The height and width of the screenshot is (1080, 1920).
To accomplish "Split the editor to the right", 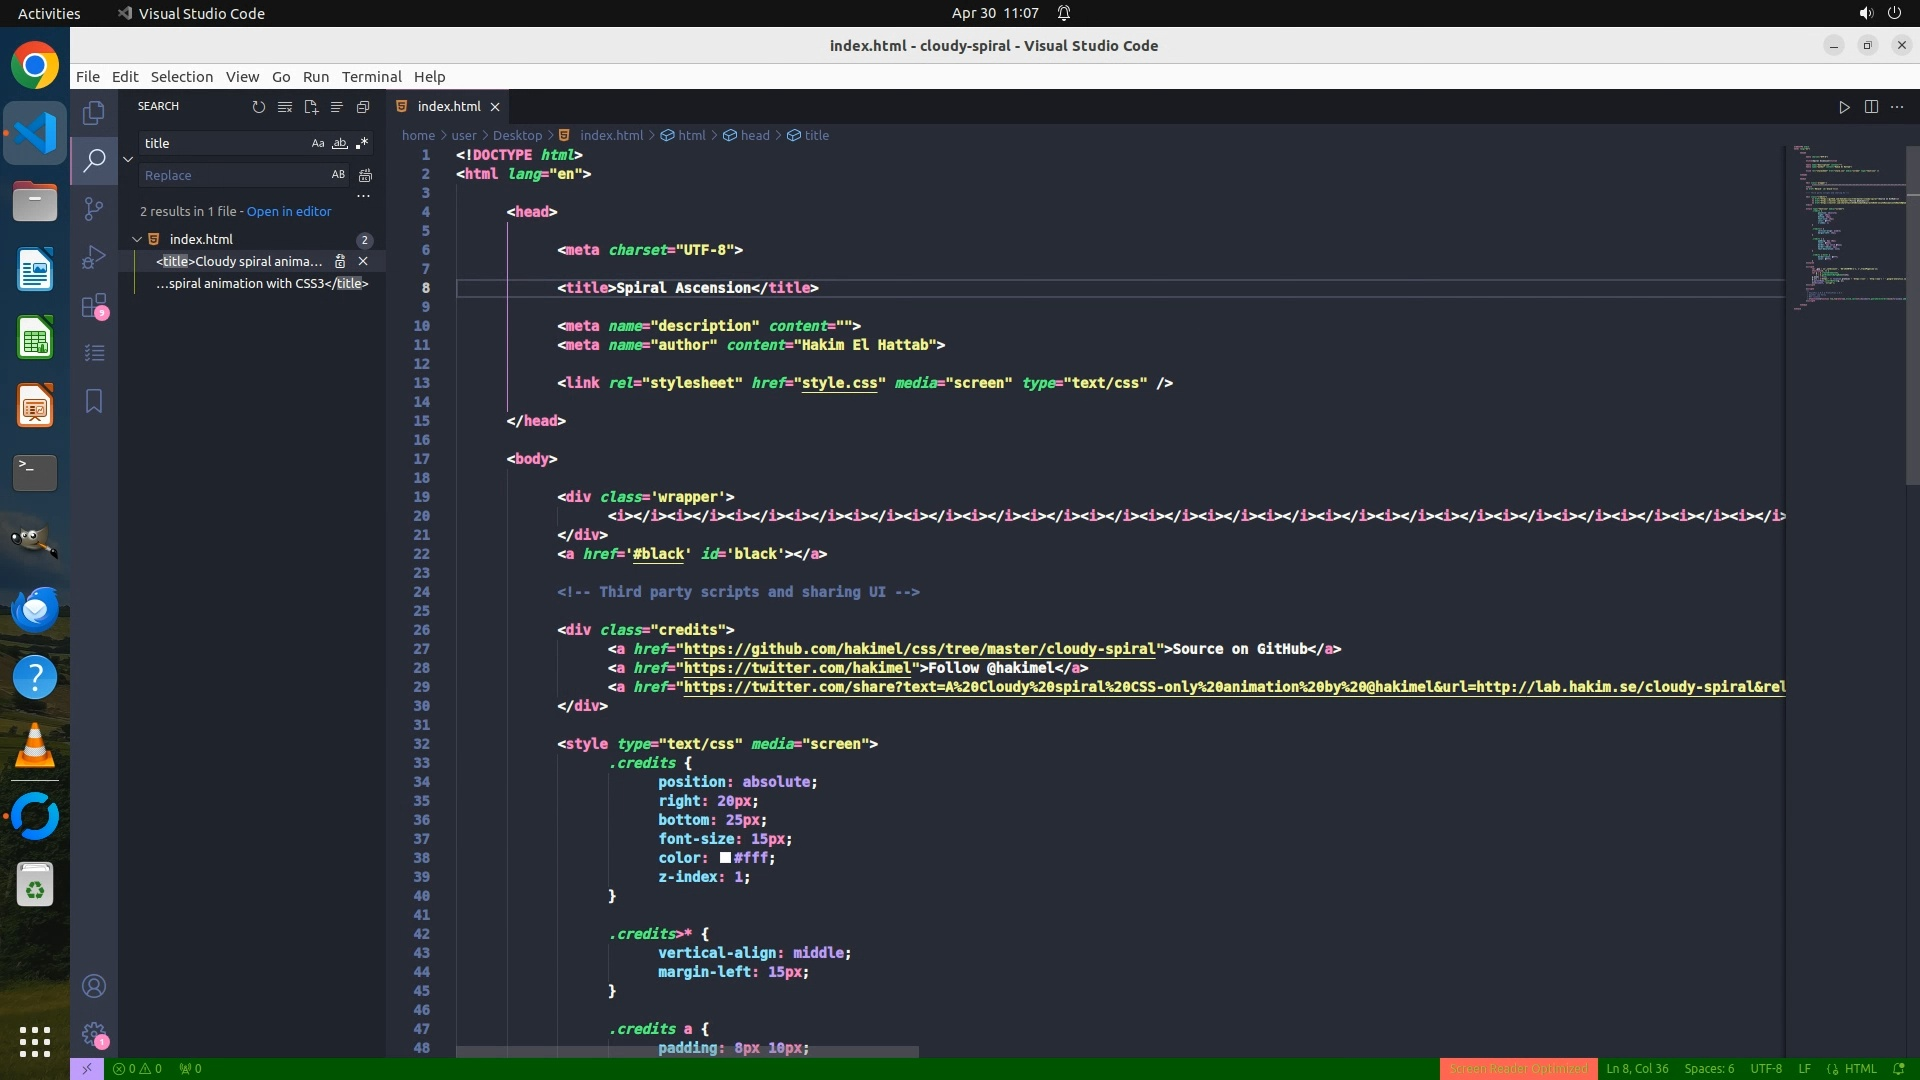I will (1871, 107).
